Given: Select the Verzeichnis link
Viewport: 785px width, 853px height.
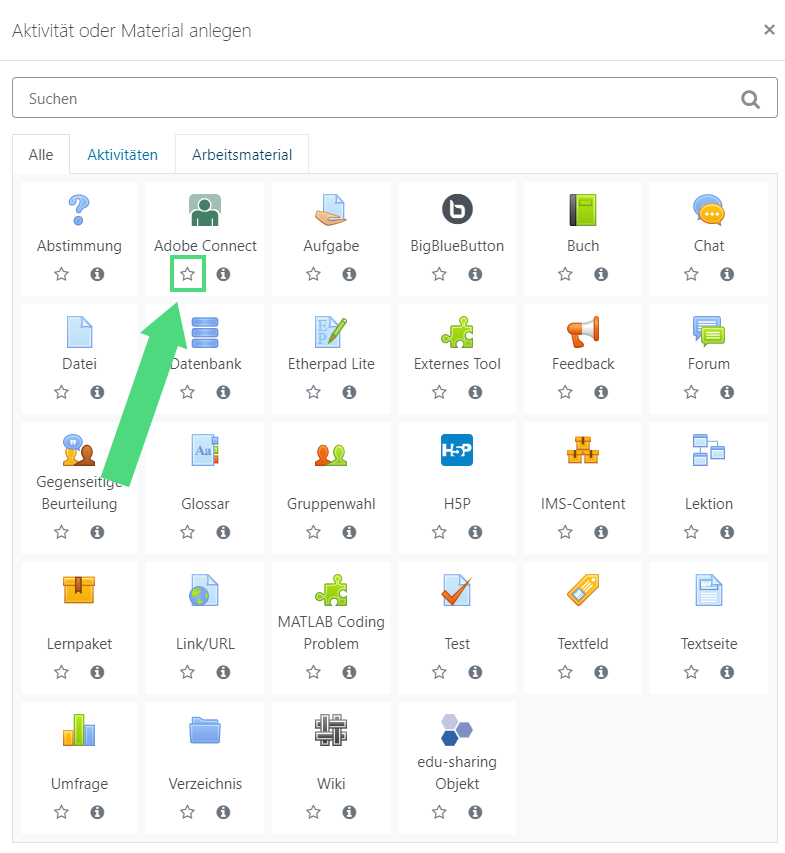Looking at the screenshot, I should (205, 784).
